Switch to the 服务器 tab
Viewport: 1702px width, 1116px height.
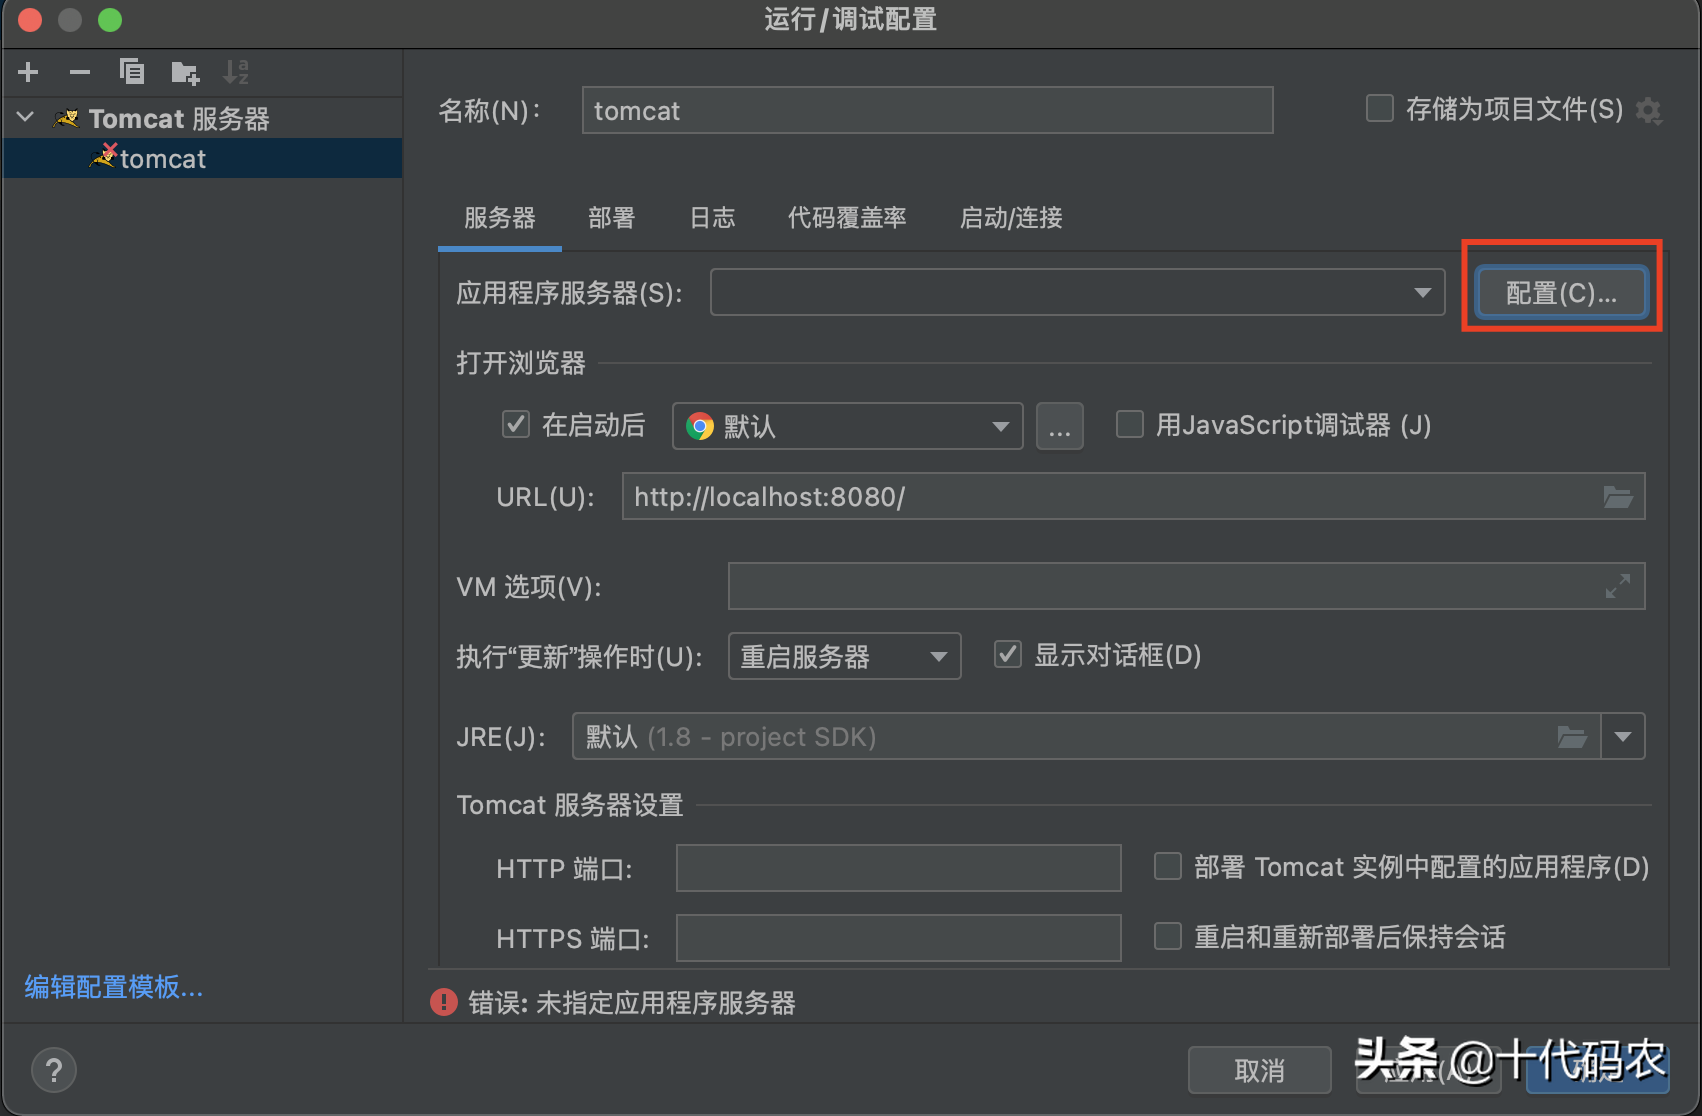(500, 218)
